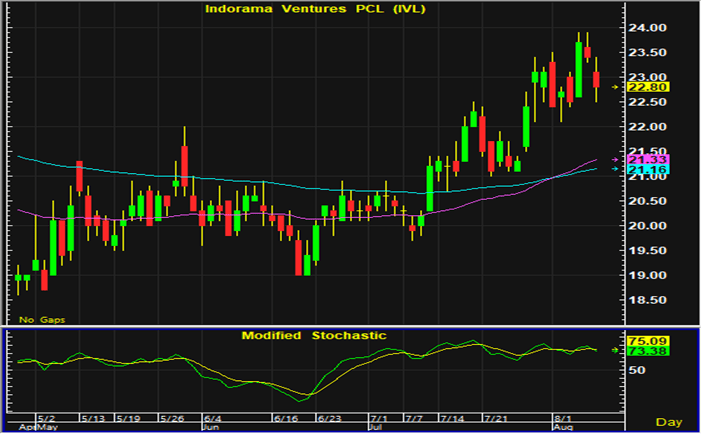Click the yellow arrow beside 22.80 price

click(x=615, y=87)
